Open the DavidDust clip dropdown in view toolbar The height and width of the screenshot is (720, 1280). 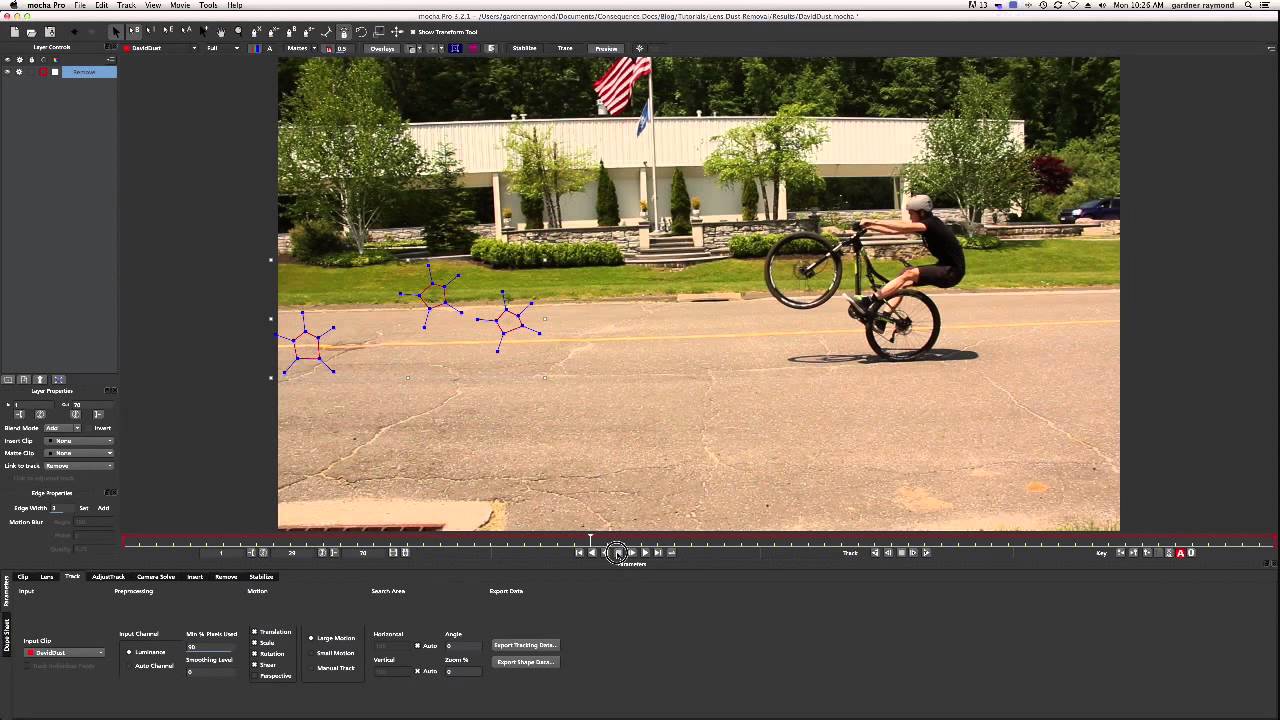coord(160,48)
